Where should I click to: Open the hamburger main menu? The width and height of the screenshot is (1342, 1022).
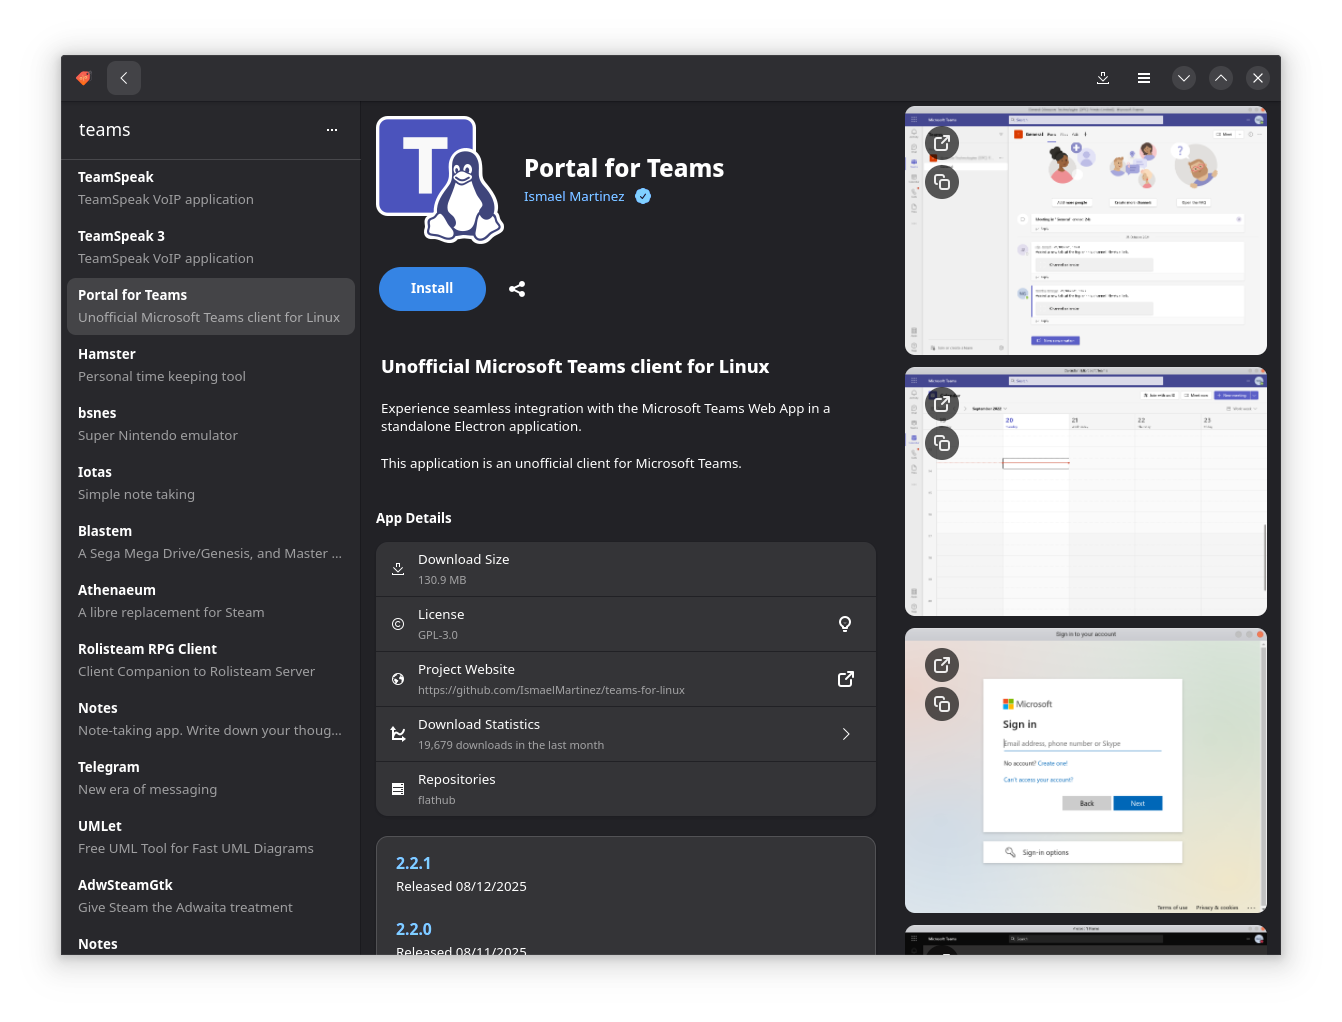coord(1144,78)
